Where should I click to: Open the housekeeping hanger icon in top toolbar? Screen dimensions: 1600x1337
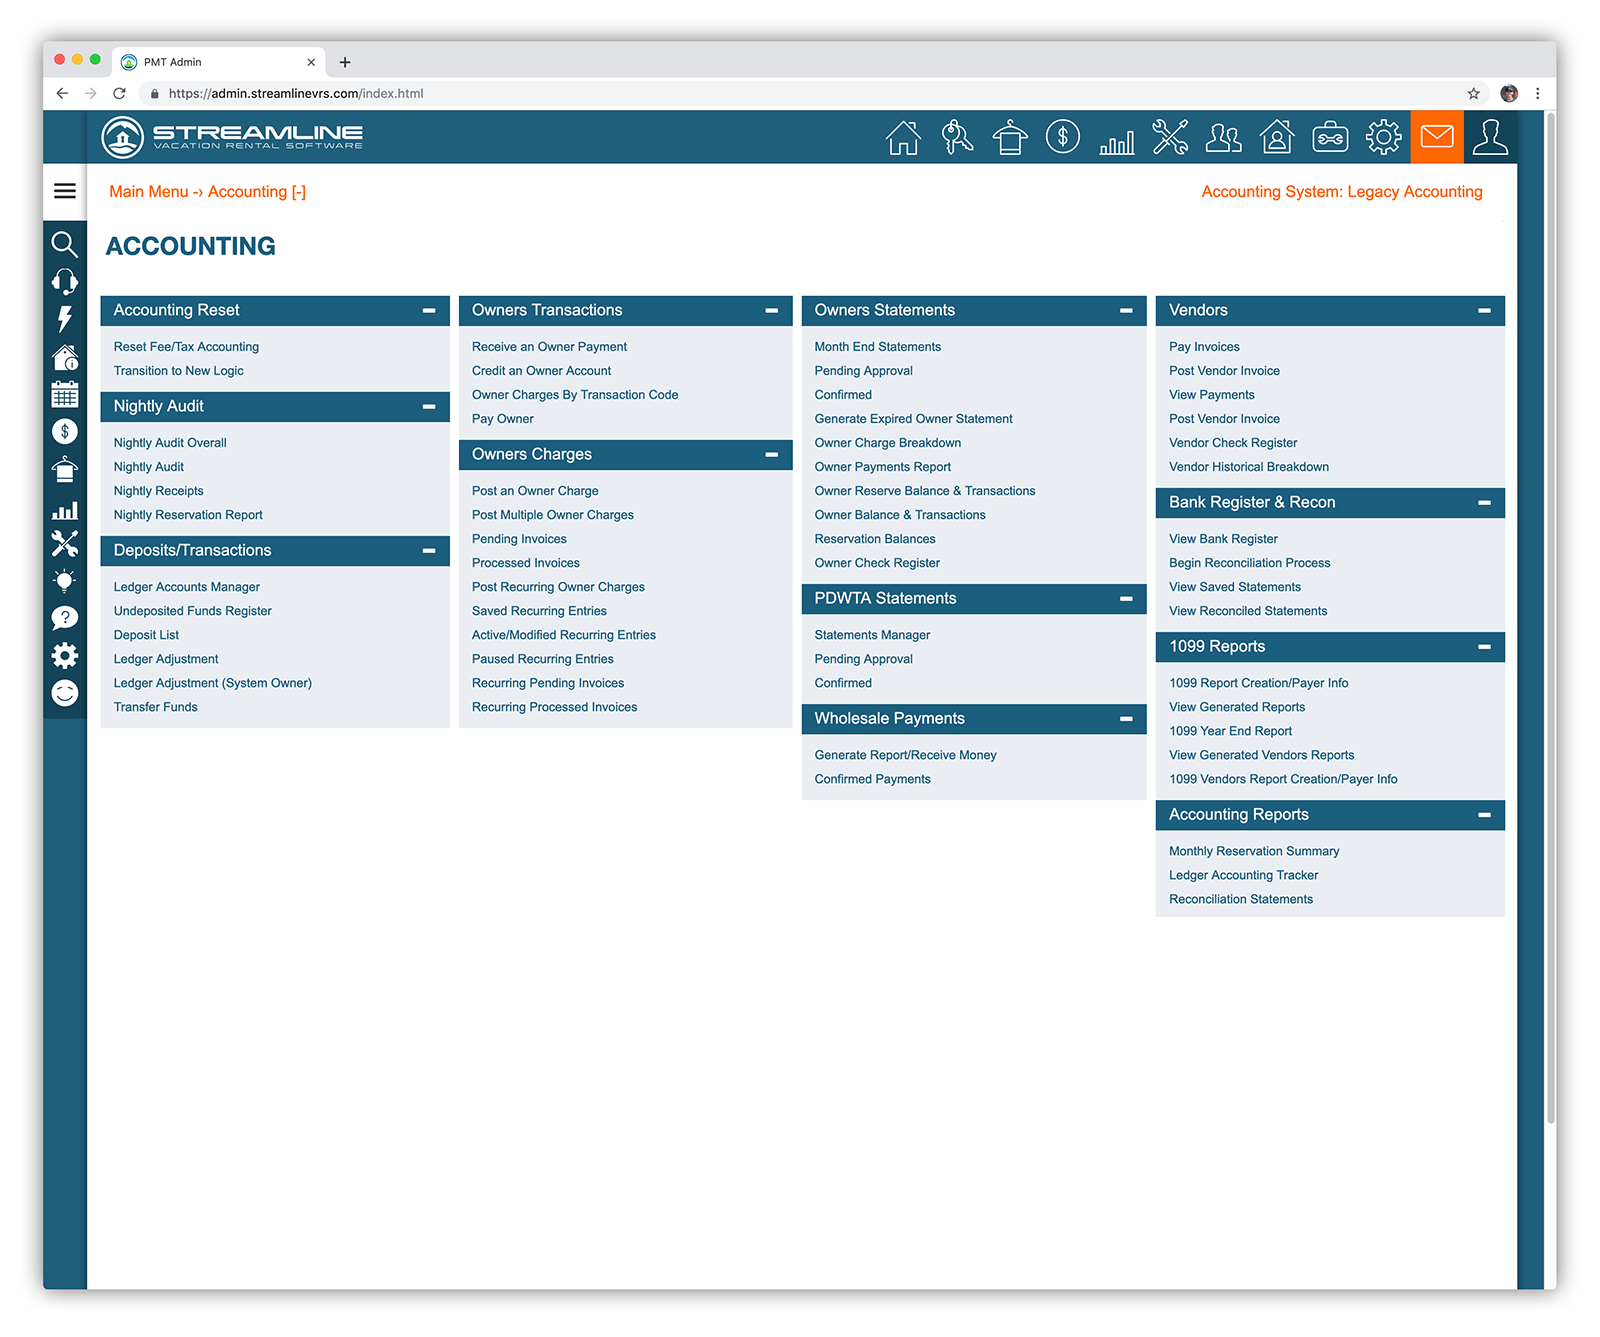(x=1010, y=137)
